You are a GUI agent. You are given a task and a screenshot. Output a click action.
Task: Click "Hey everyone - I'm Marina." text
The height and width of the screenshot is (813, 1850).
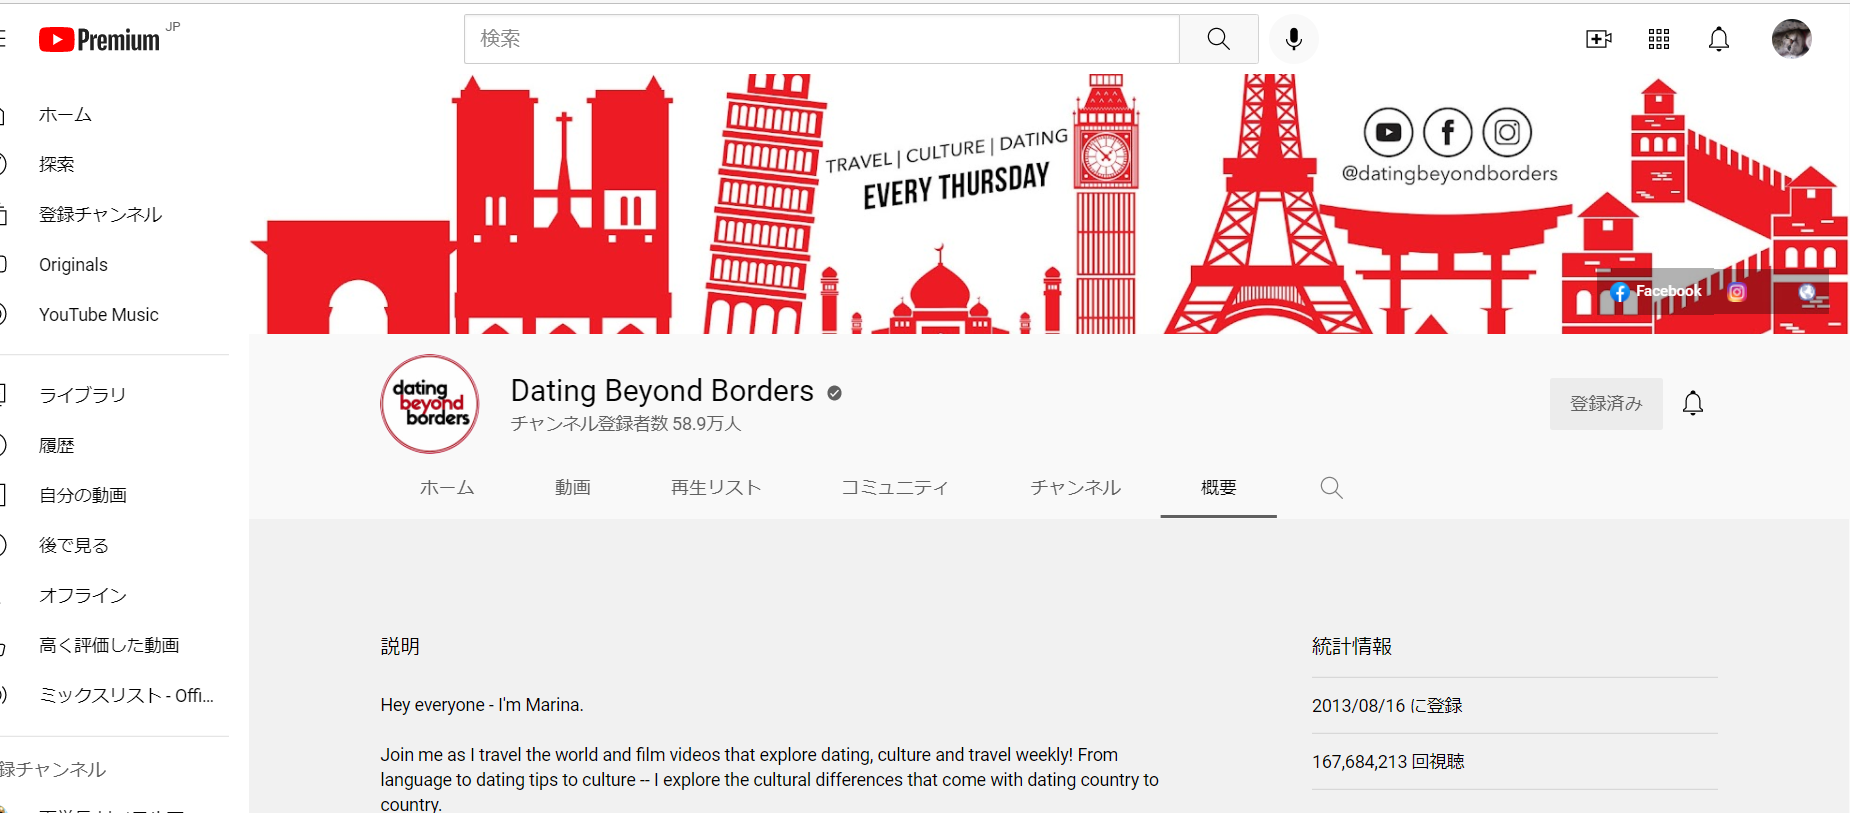482,705
